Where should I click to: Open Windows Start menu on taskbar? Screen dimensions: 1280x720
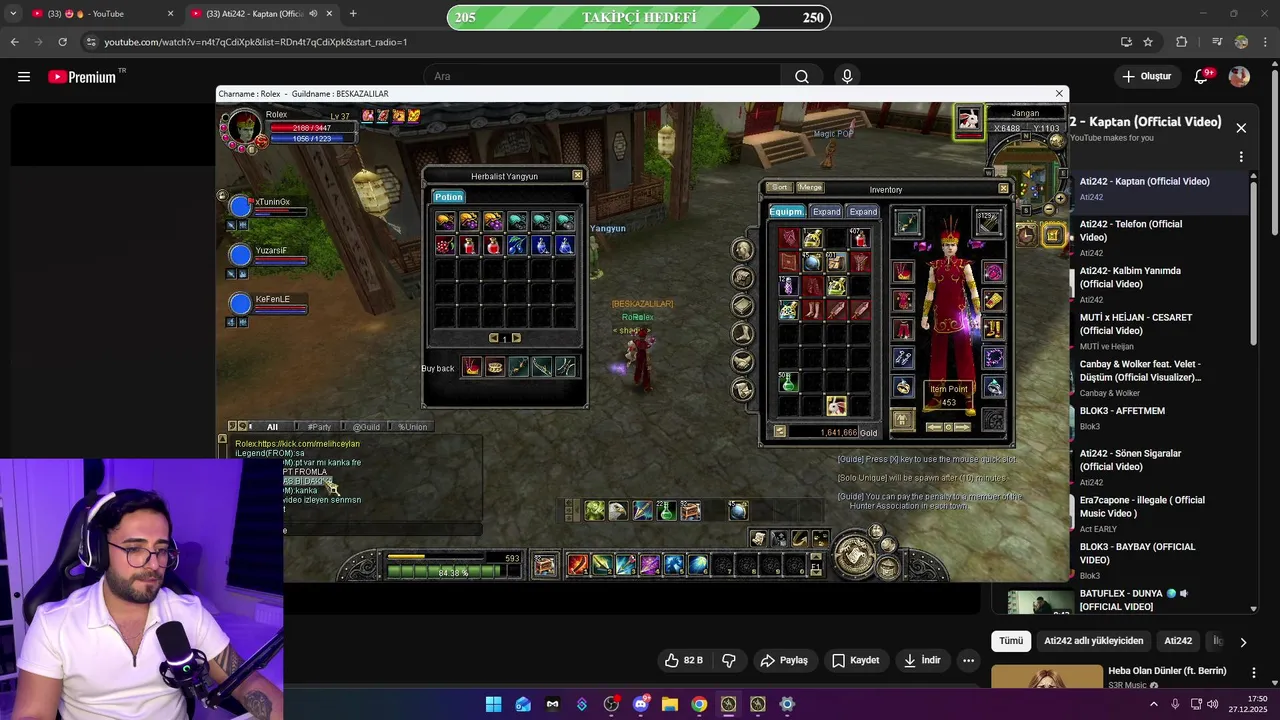[493, 704]
